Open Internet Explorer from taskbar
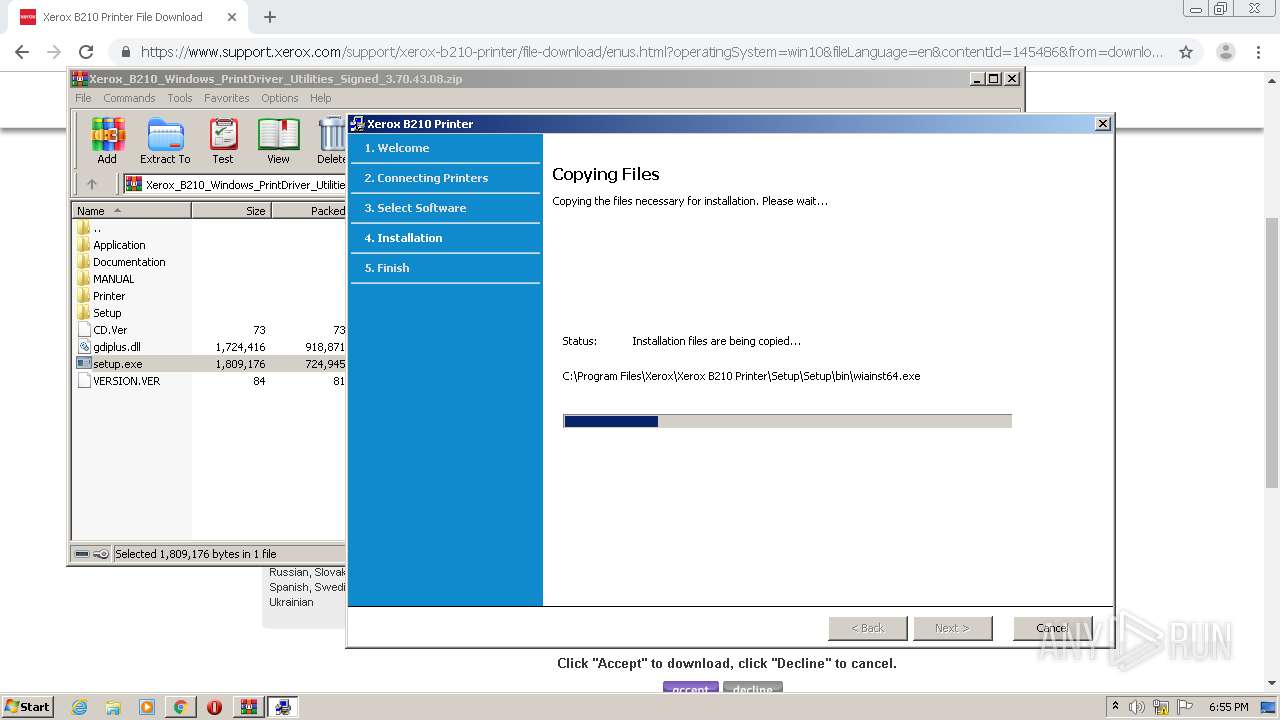 click(80, 707)
